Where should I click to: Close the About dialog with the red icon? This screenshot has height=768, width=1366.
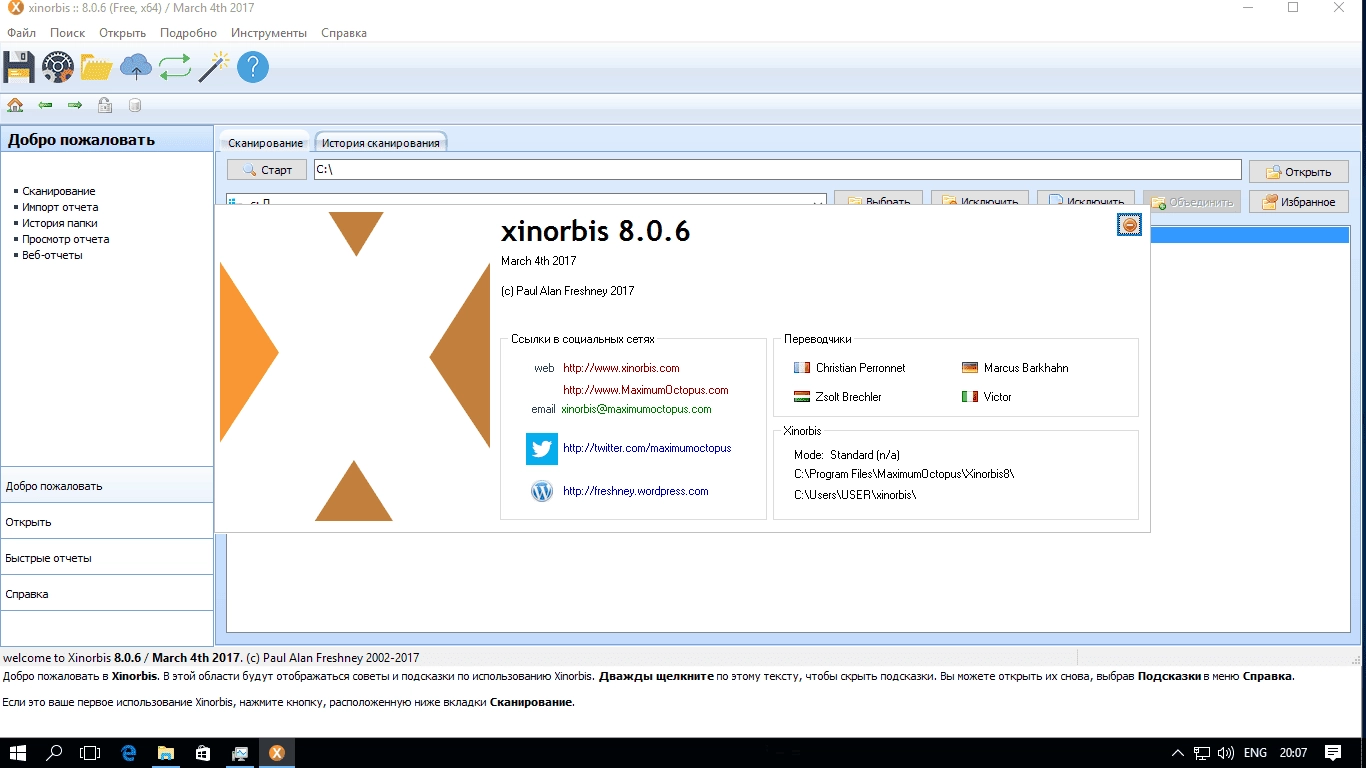[x=1130, y=225]
